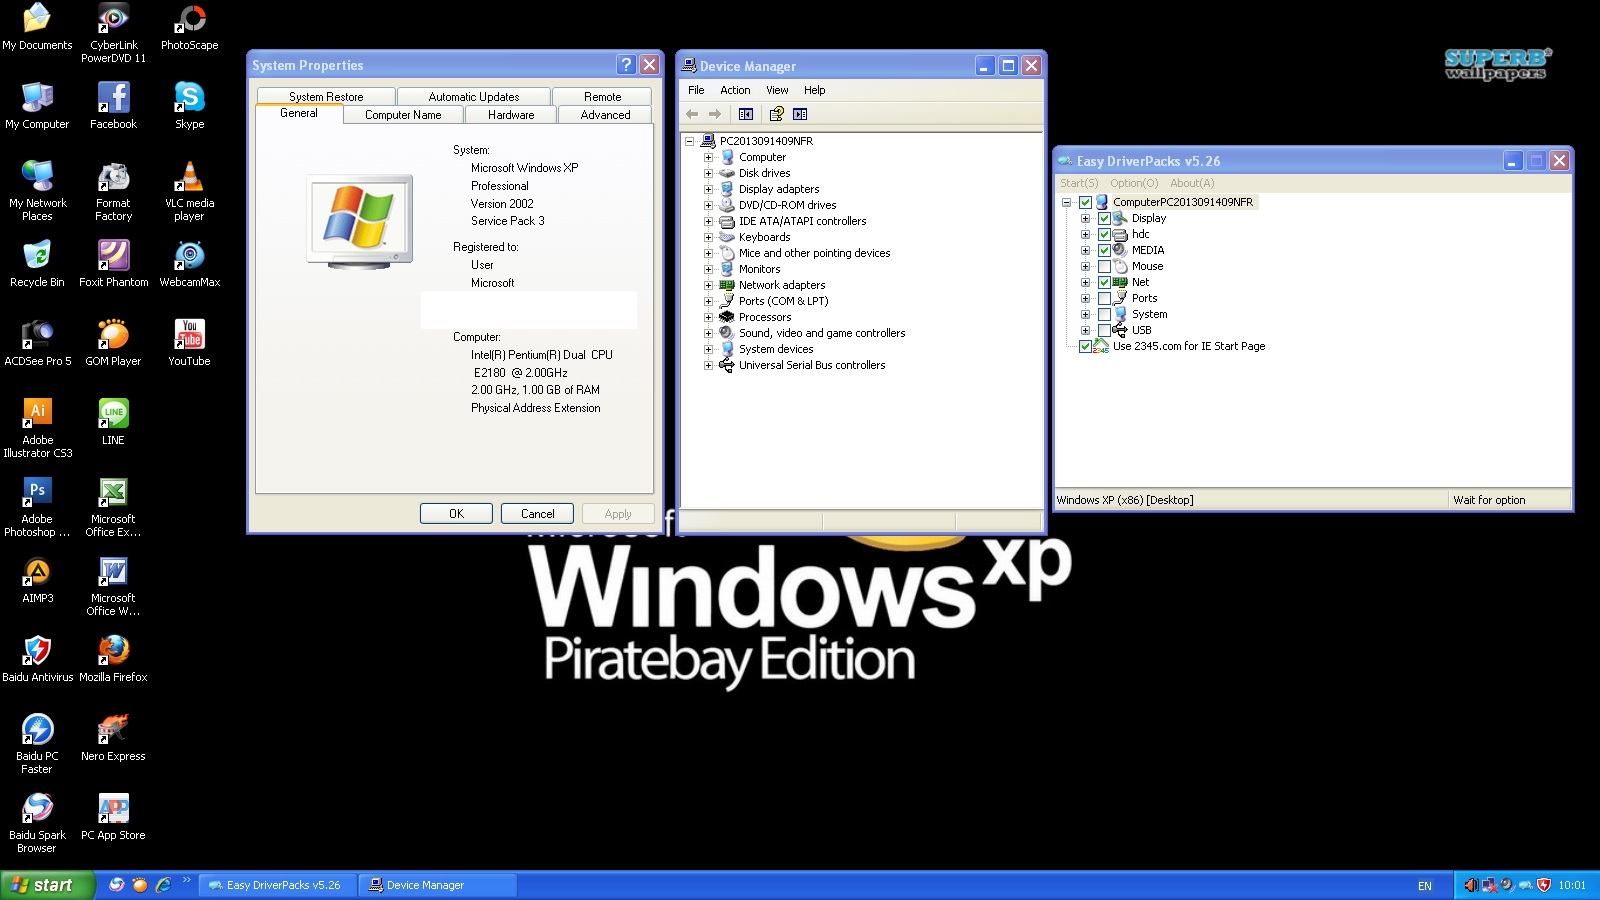1600x900 pixels.
Task: Expand the Display node in Easy DriverPacks
Action: [1085, 218]
